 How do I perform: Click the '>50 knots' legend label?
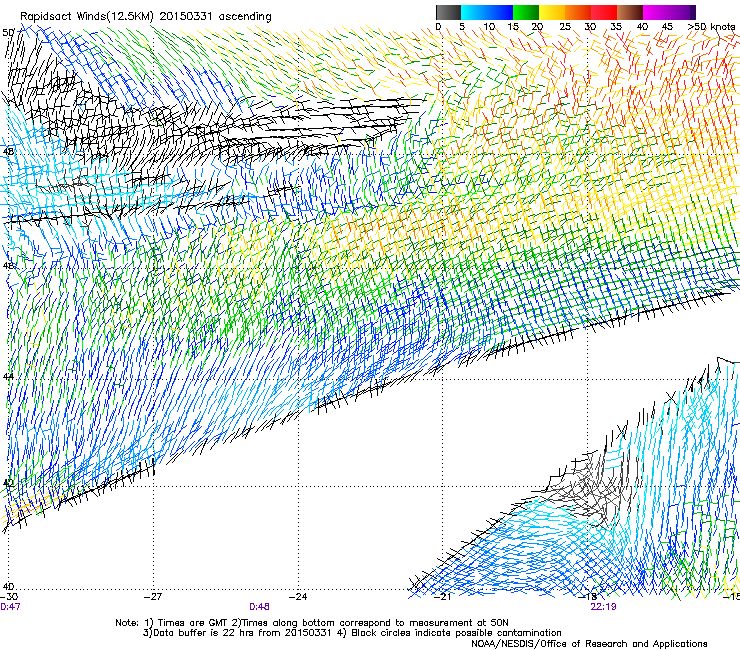click(711, 26)
